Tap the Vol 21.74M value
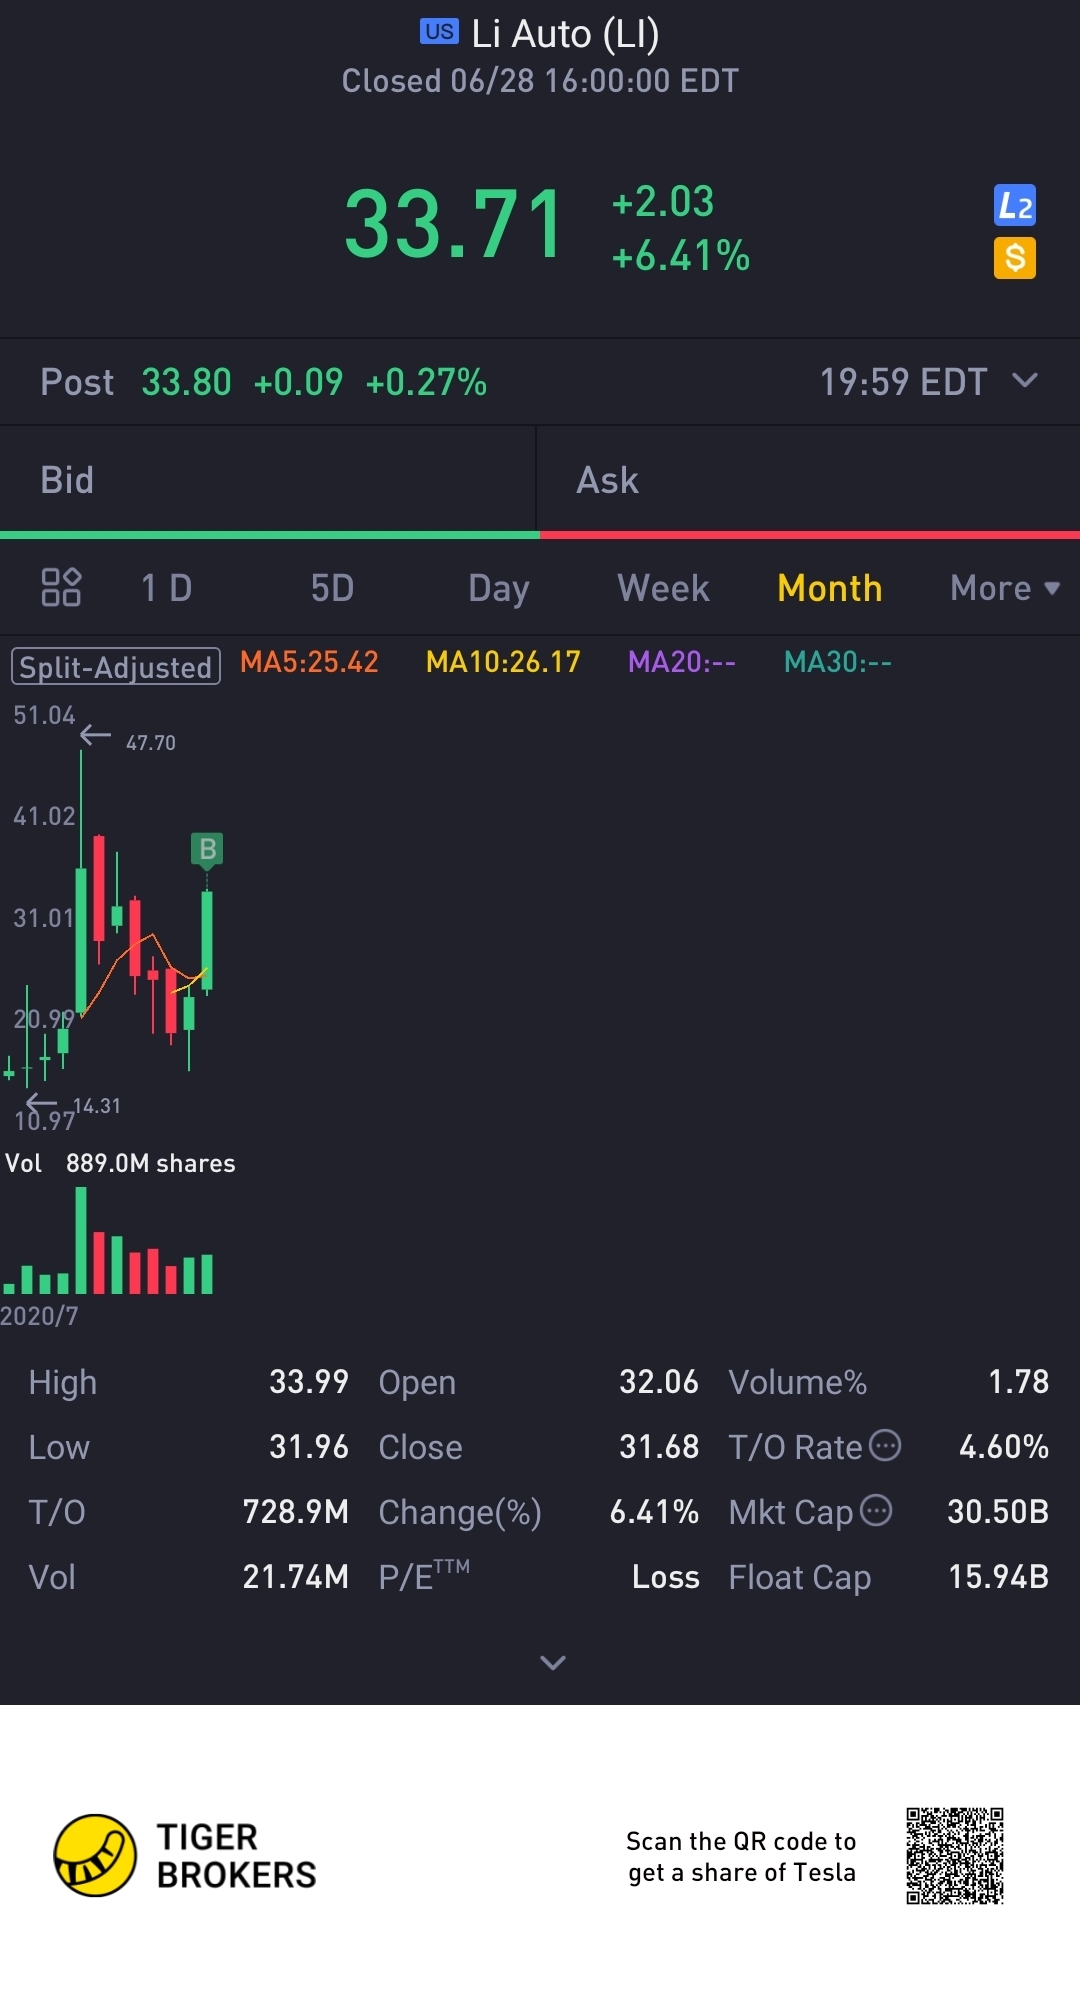The image size is (1080, 2007). [x=296, y=1577]
